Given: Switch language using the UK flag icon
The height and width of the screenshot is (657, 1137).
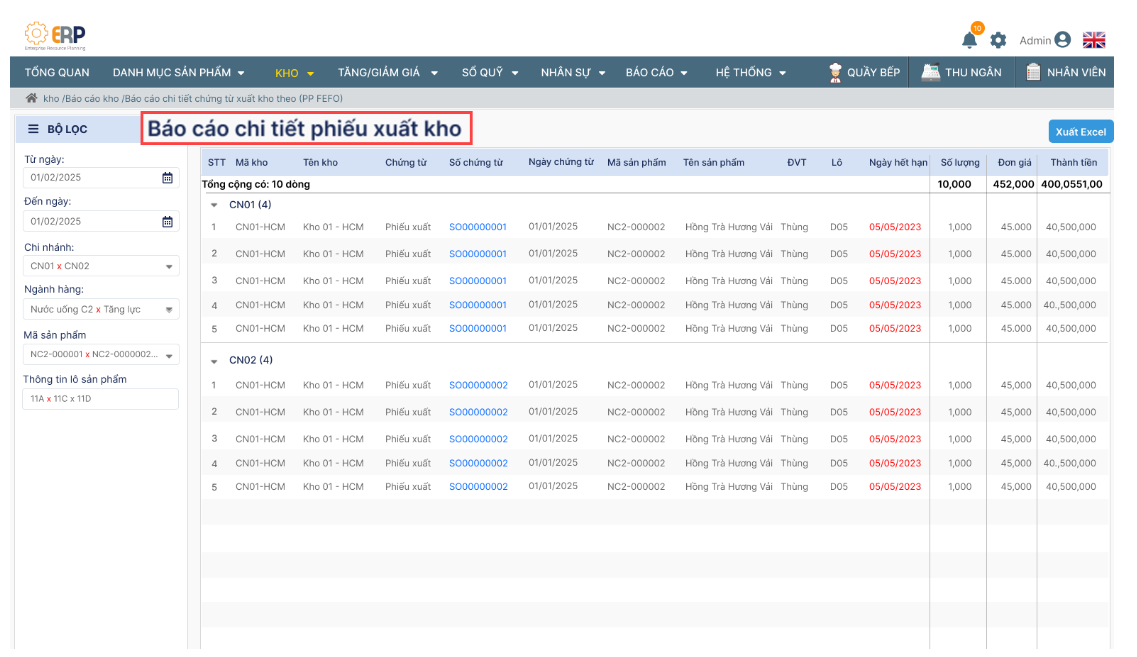Looking at the screenshot, I should click(1094, 40).
